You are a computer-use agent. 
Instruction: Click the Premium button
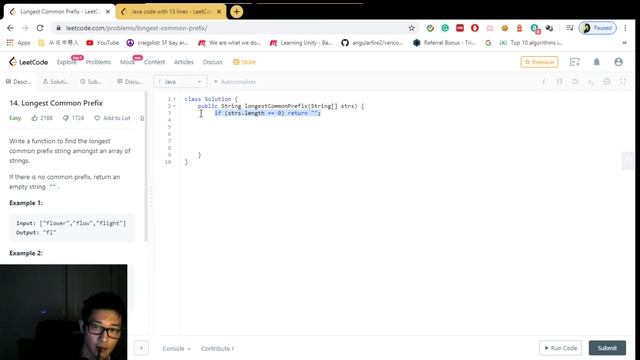tap(539, 62)
